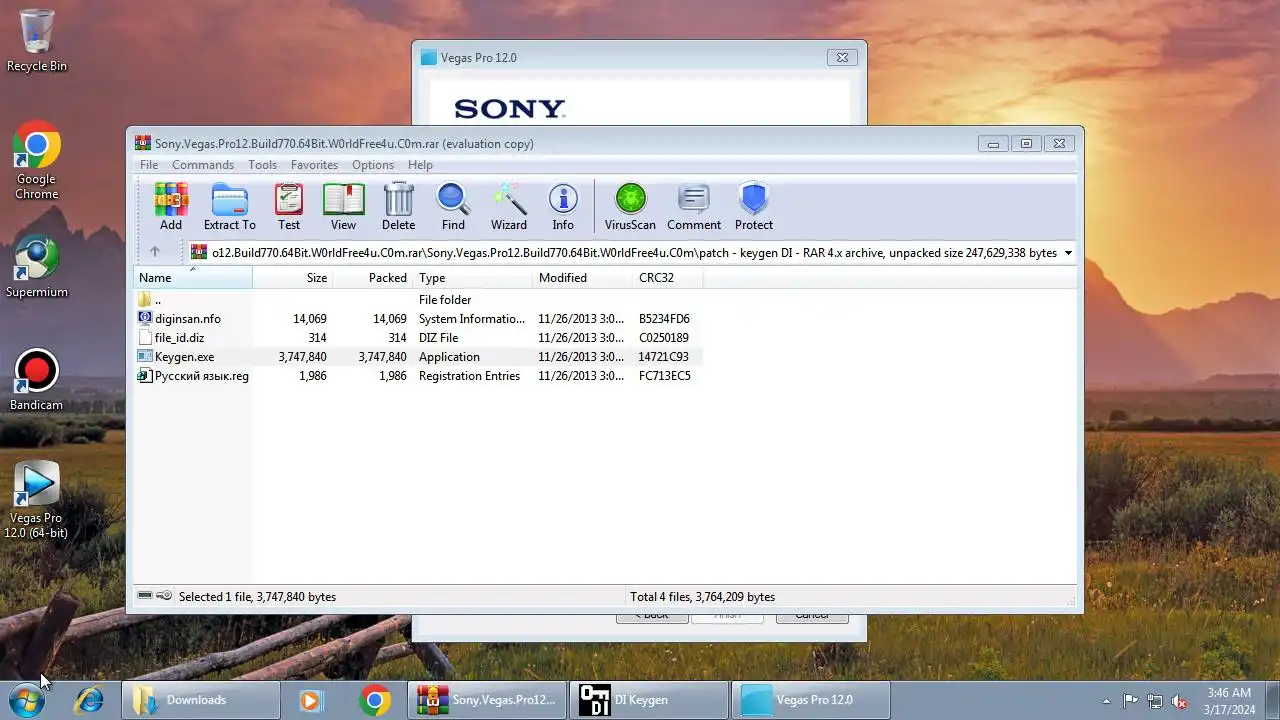Click diginsan.nfo file icon
Screen dimensions: 1280x720
145,319
